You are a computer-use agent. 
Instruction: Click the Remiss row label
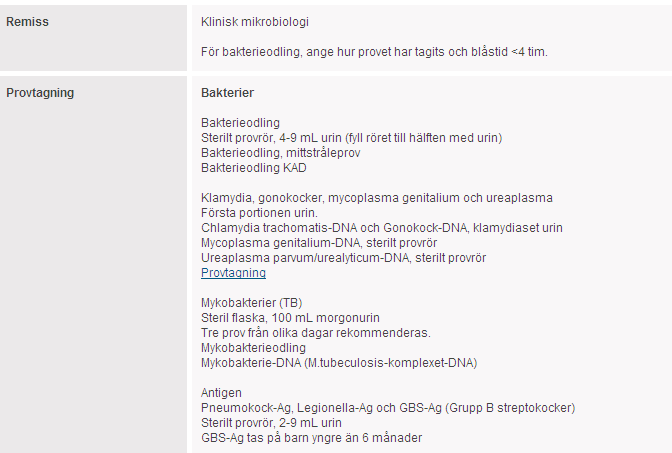click(x=27, y=22)
